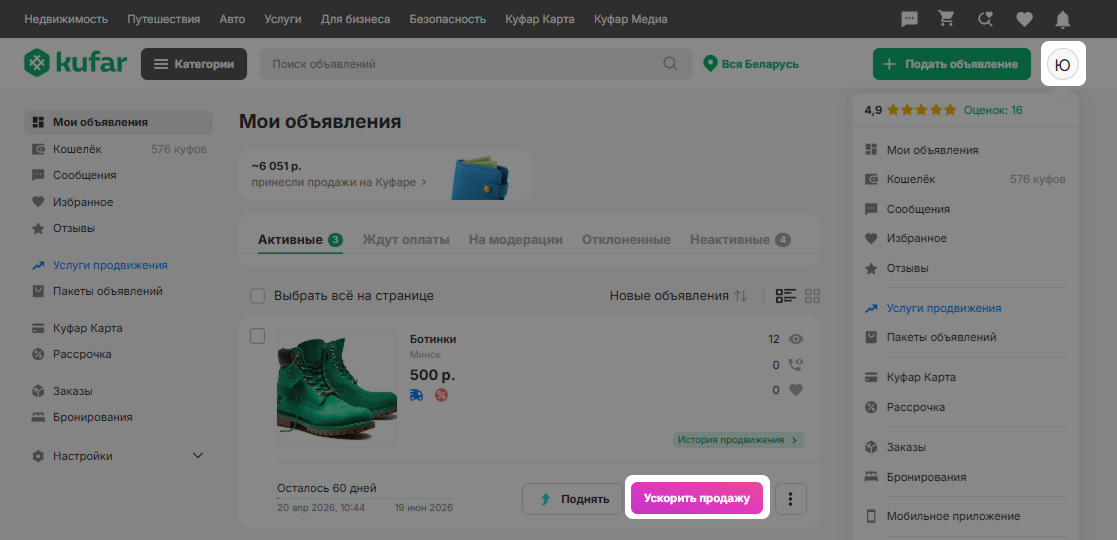Open принесли продажи на Куфаре link
Image resolution: width=1117 pixels, height=540 pixels.
pos(339,182)
